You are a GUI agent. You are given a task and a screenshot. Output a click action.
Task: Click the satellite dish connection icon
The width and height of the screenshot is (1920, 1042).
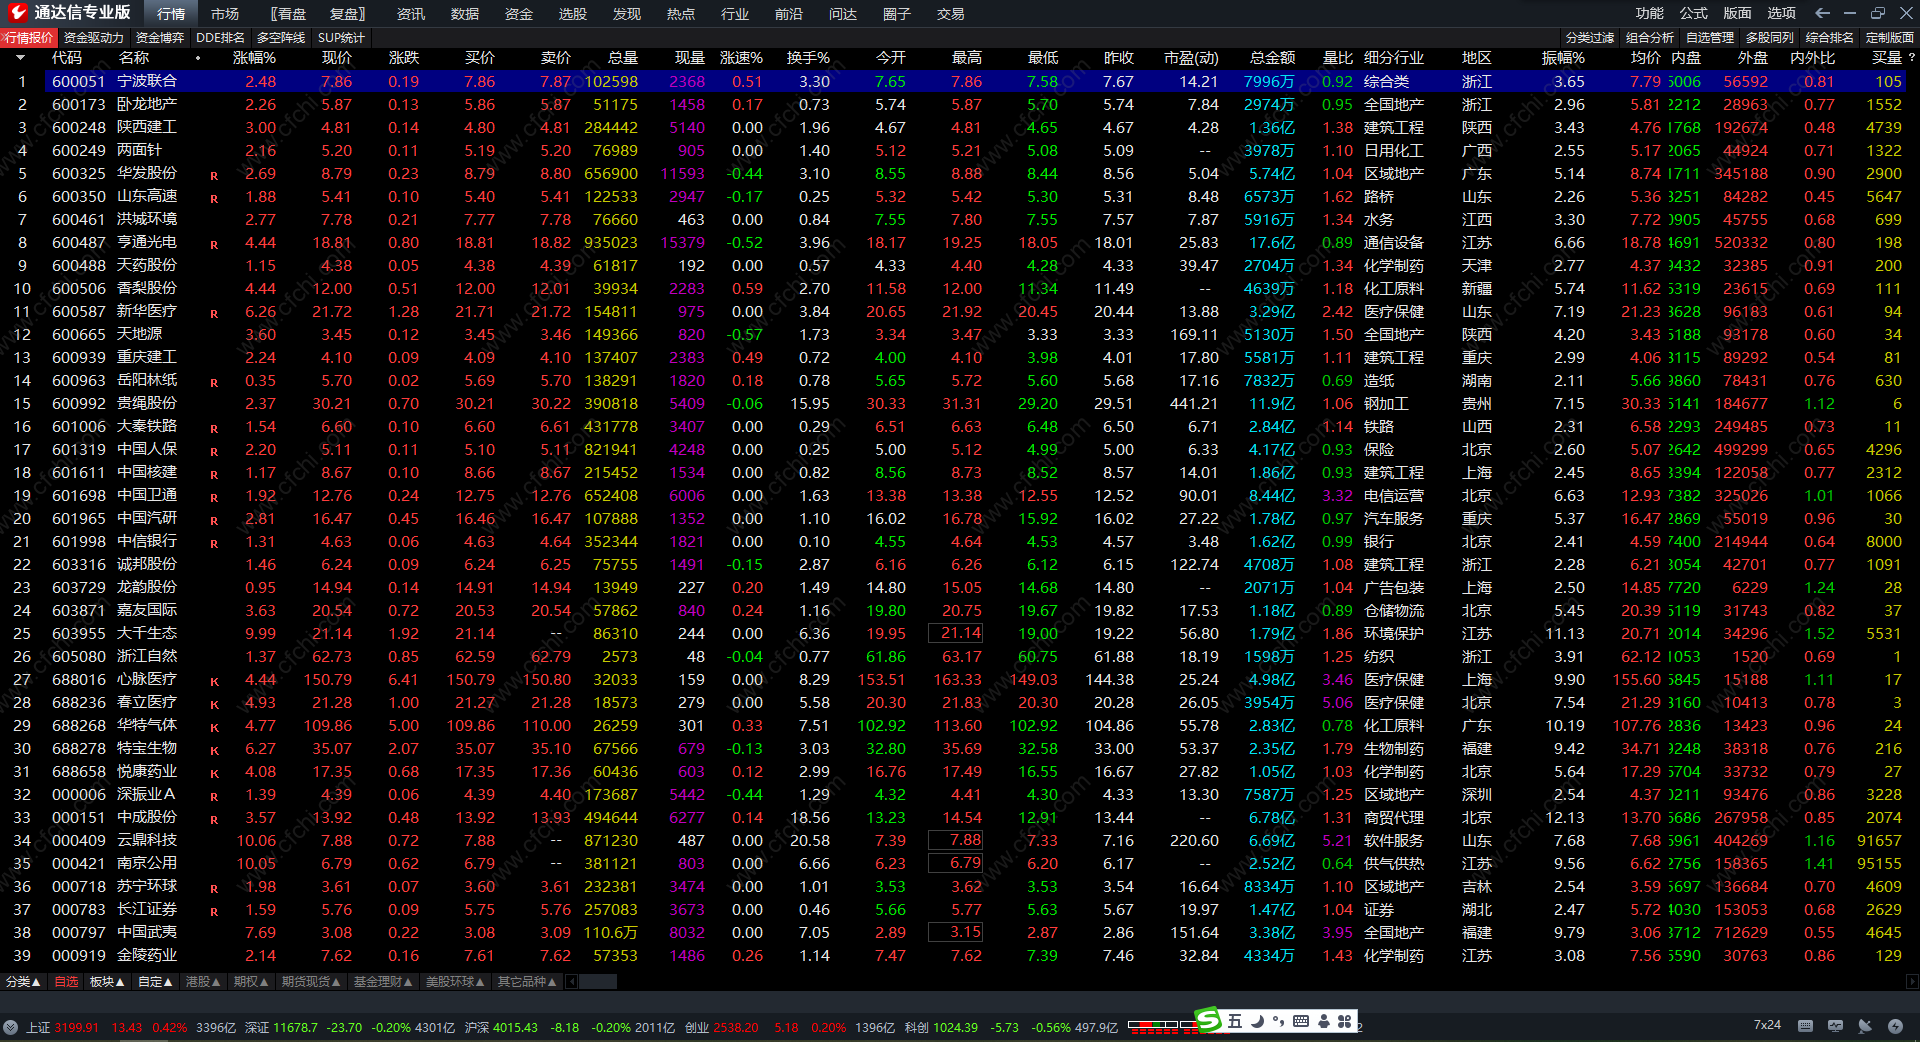point(1865,1026)
